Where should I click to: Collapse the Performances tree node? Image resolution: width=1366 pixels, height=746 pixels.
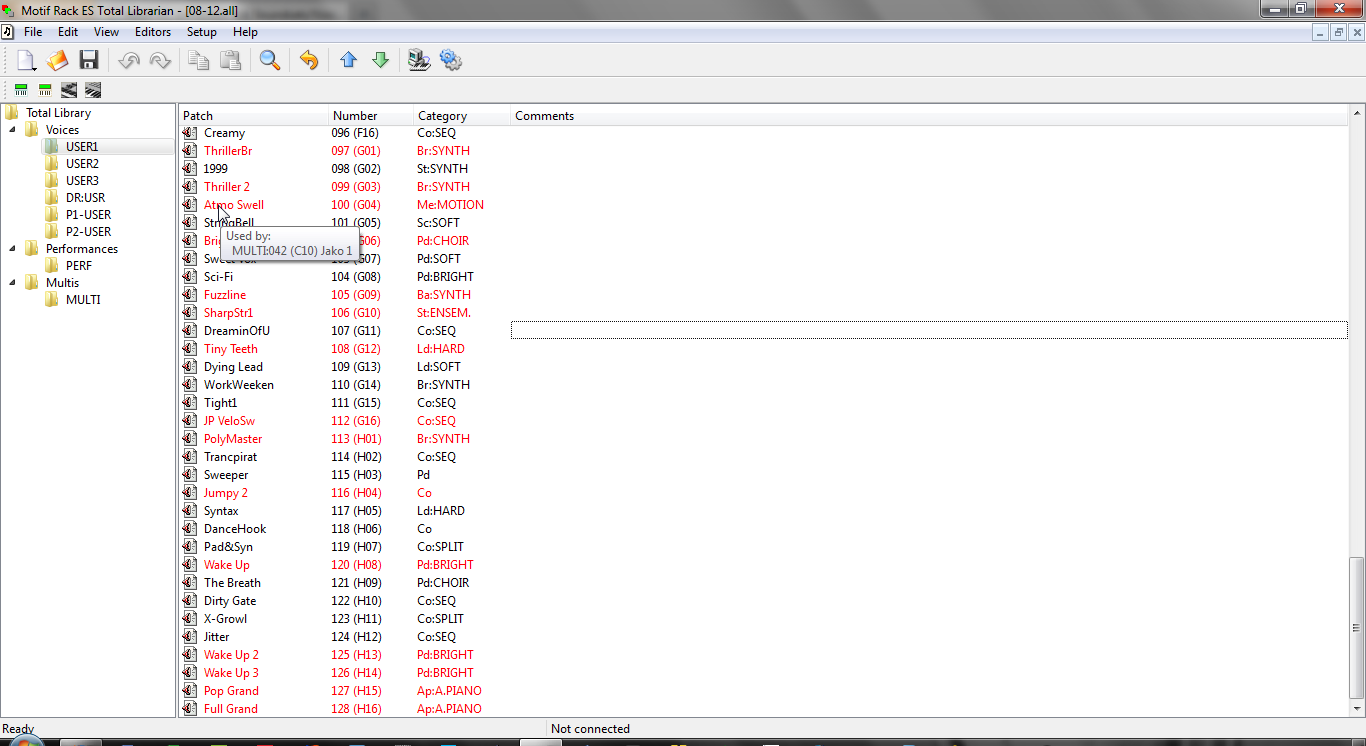point(13,249)
